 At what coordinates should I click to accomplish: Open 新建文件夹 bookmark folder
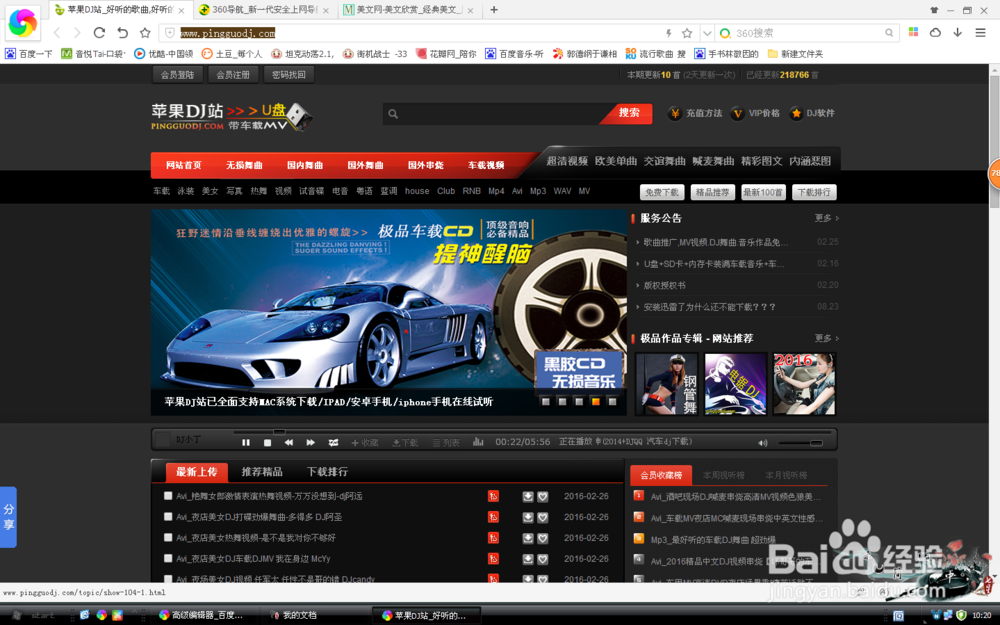click(795, 54)
